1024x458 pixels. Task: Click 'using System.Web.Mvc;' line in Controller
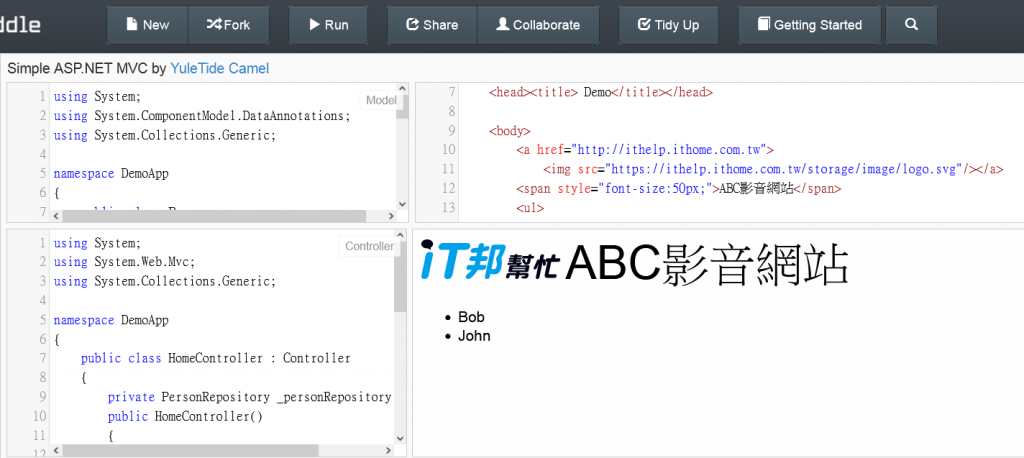pos(125,262)
